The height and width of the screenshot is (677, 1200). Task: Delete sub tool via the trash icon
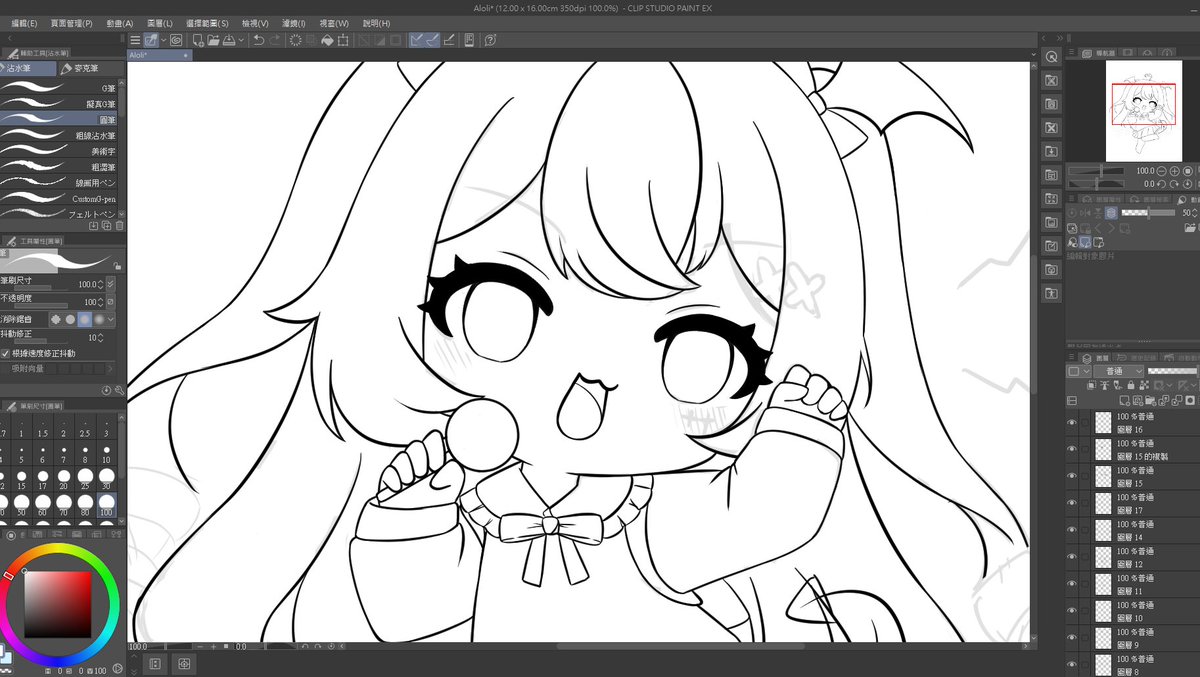(120, 226)
